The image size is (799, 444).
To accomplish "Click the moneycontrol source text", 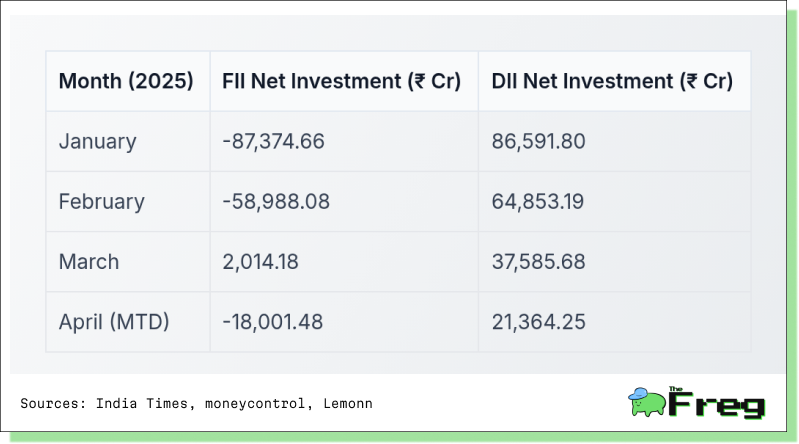I will (255, 403).
